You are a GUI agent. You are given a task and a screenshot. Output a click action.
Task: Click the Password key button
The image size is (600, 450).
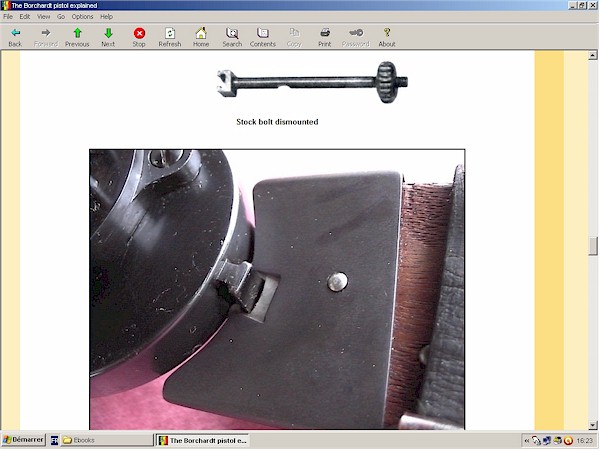[x=356, y=38]
